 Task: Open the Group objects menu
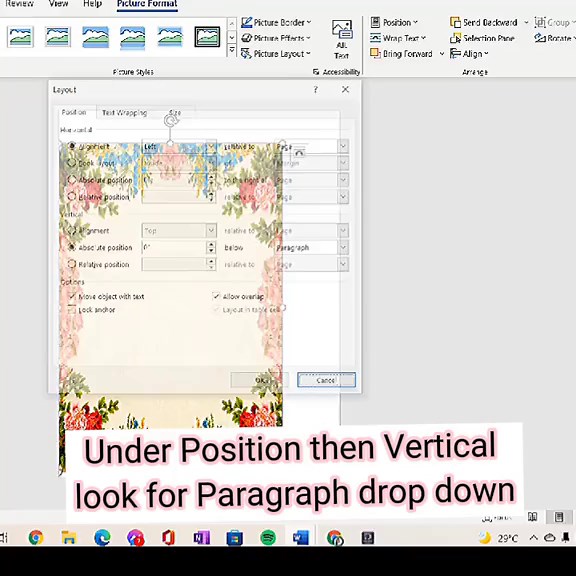coord(554,22)
